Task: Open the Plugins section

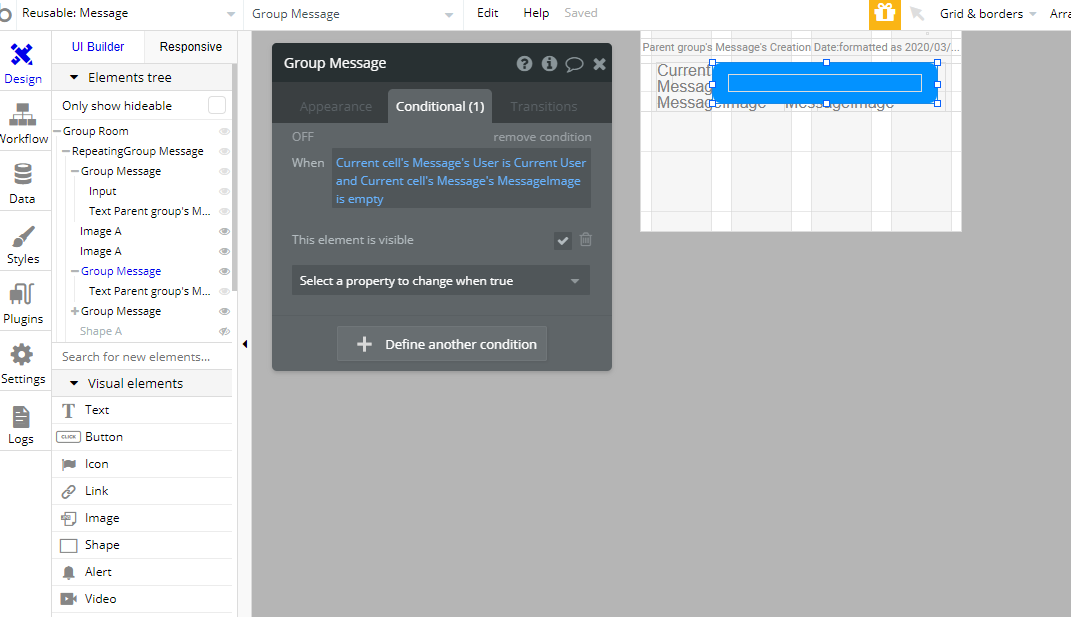Action: [x=23, y=304]
